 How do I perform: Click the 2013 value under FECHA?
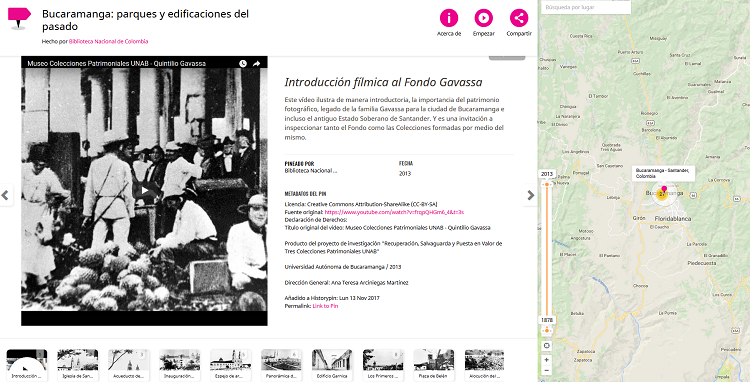coord(405,174)
